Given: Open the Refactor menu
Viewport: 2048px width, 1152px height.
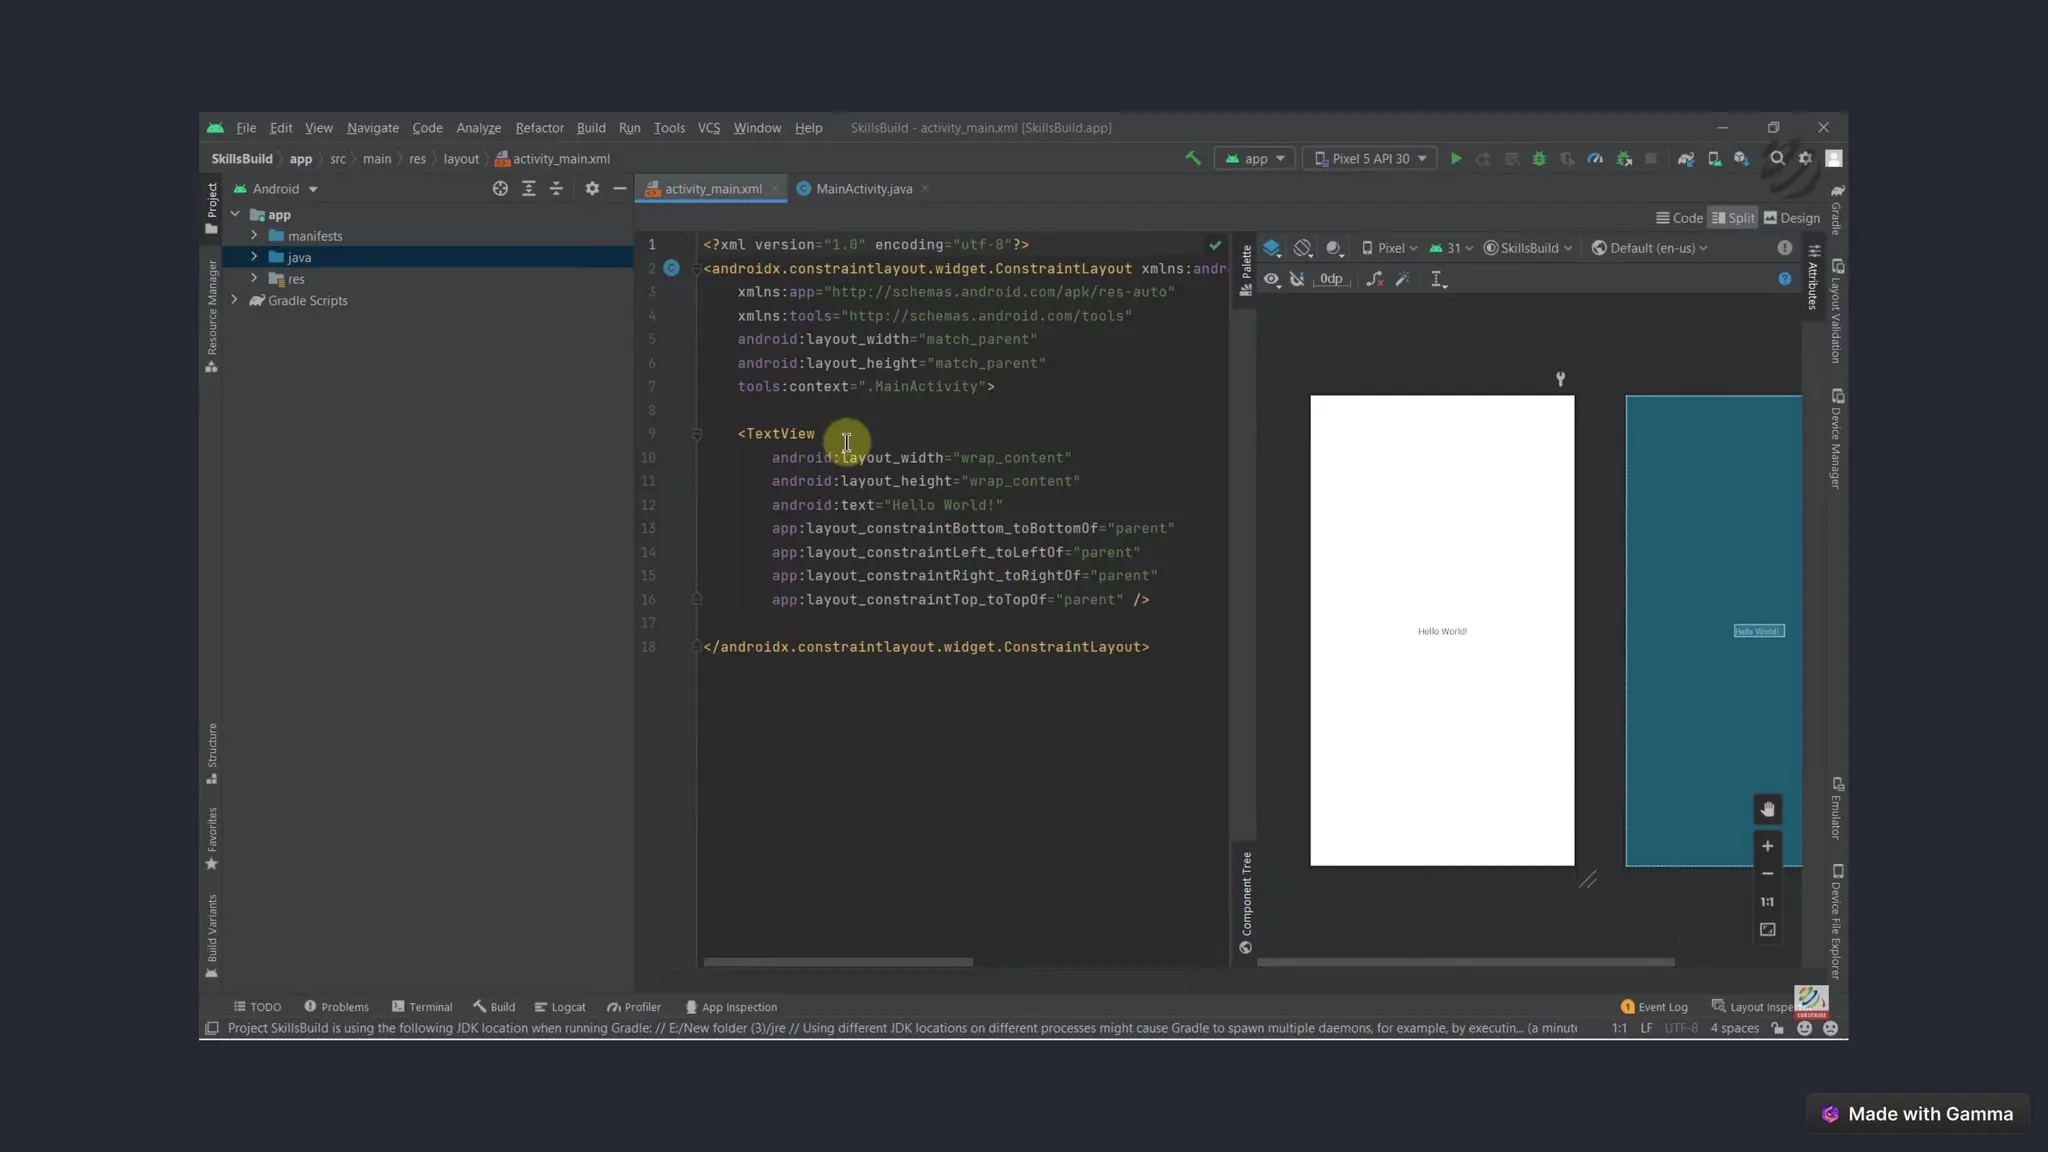Looking at the screenshot, I should 539,128.
